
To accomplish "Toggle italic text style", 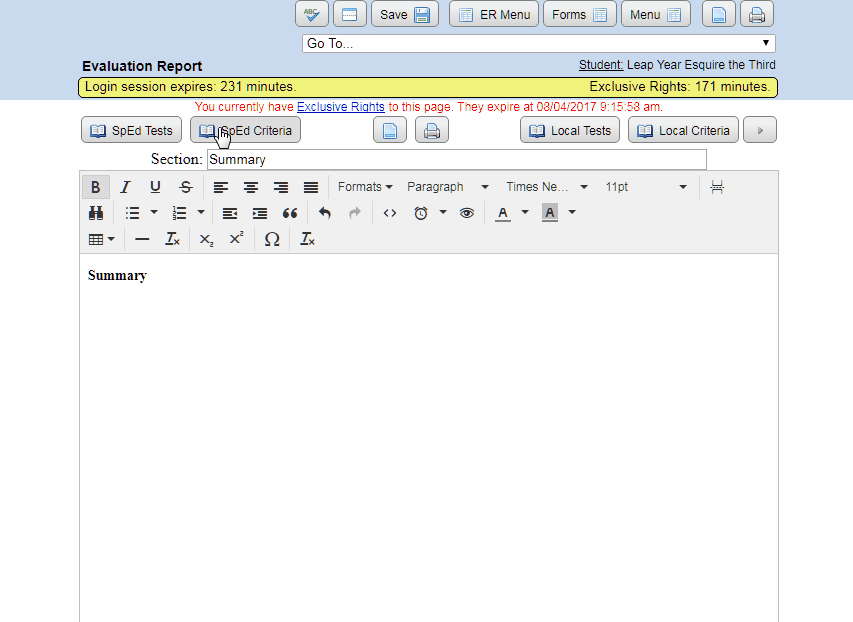I will point(125,187).
